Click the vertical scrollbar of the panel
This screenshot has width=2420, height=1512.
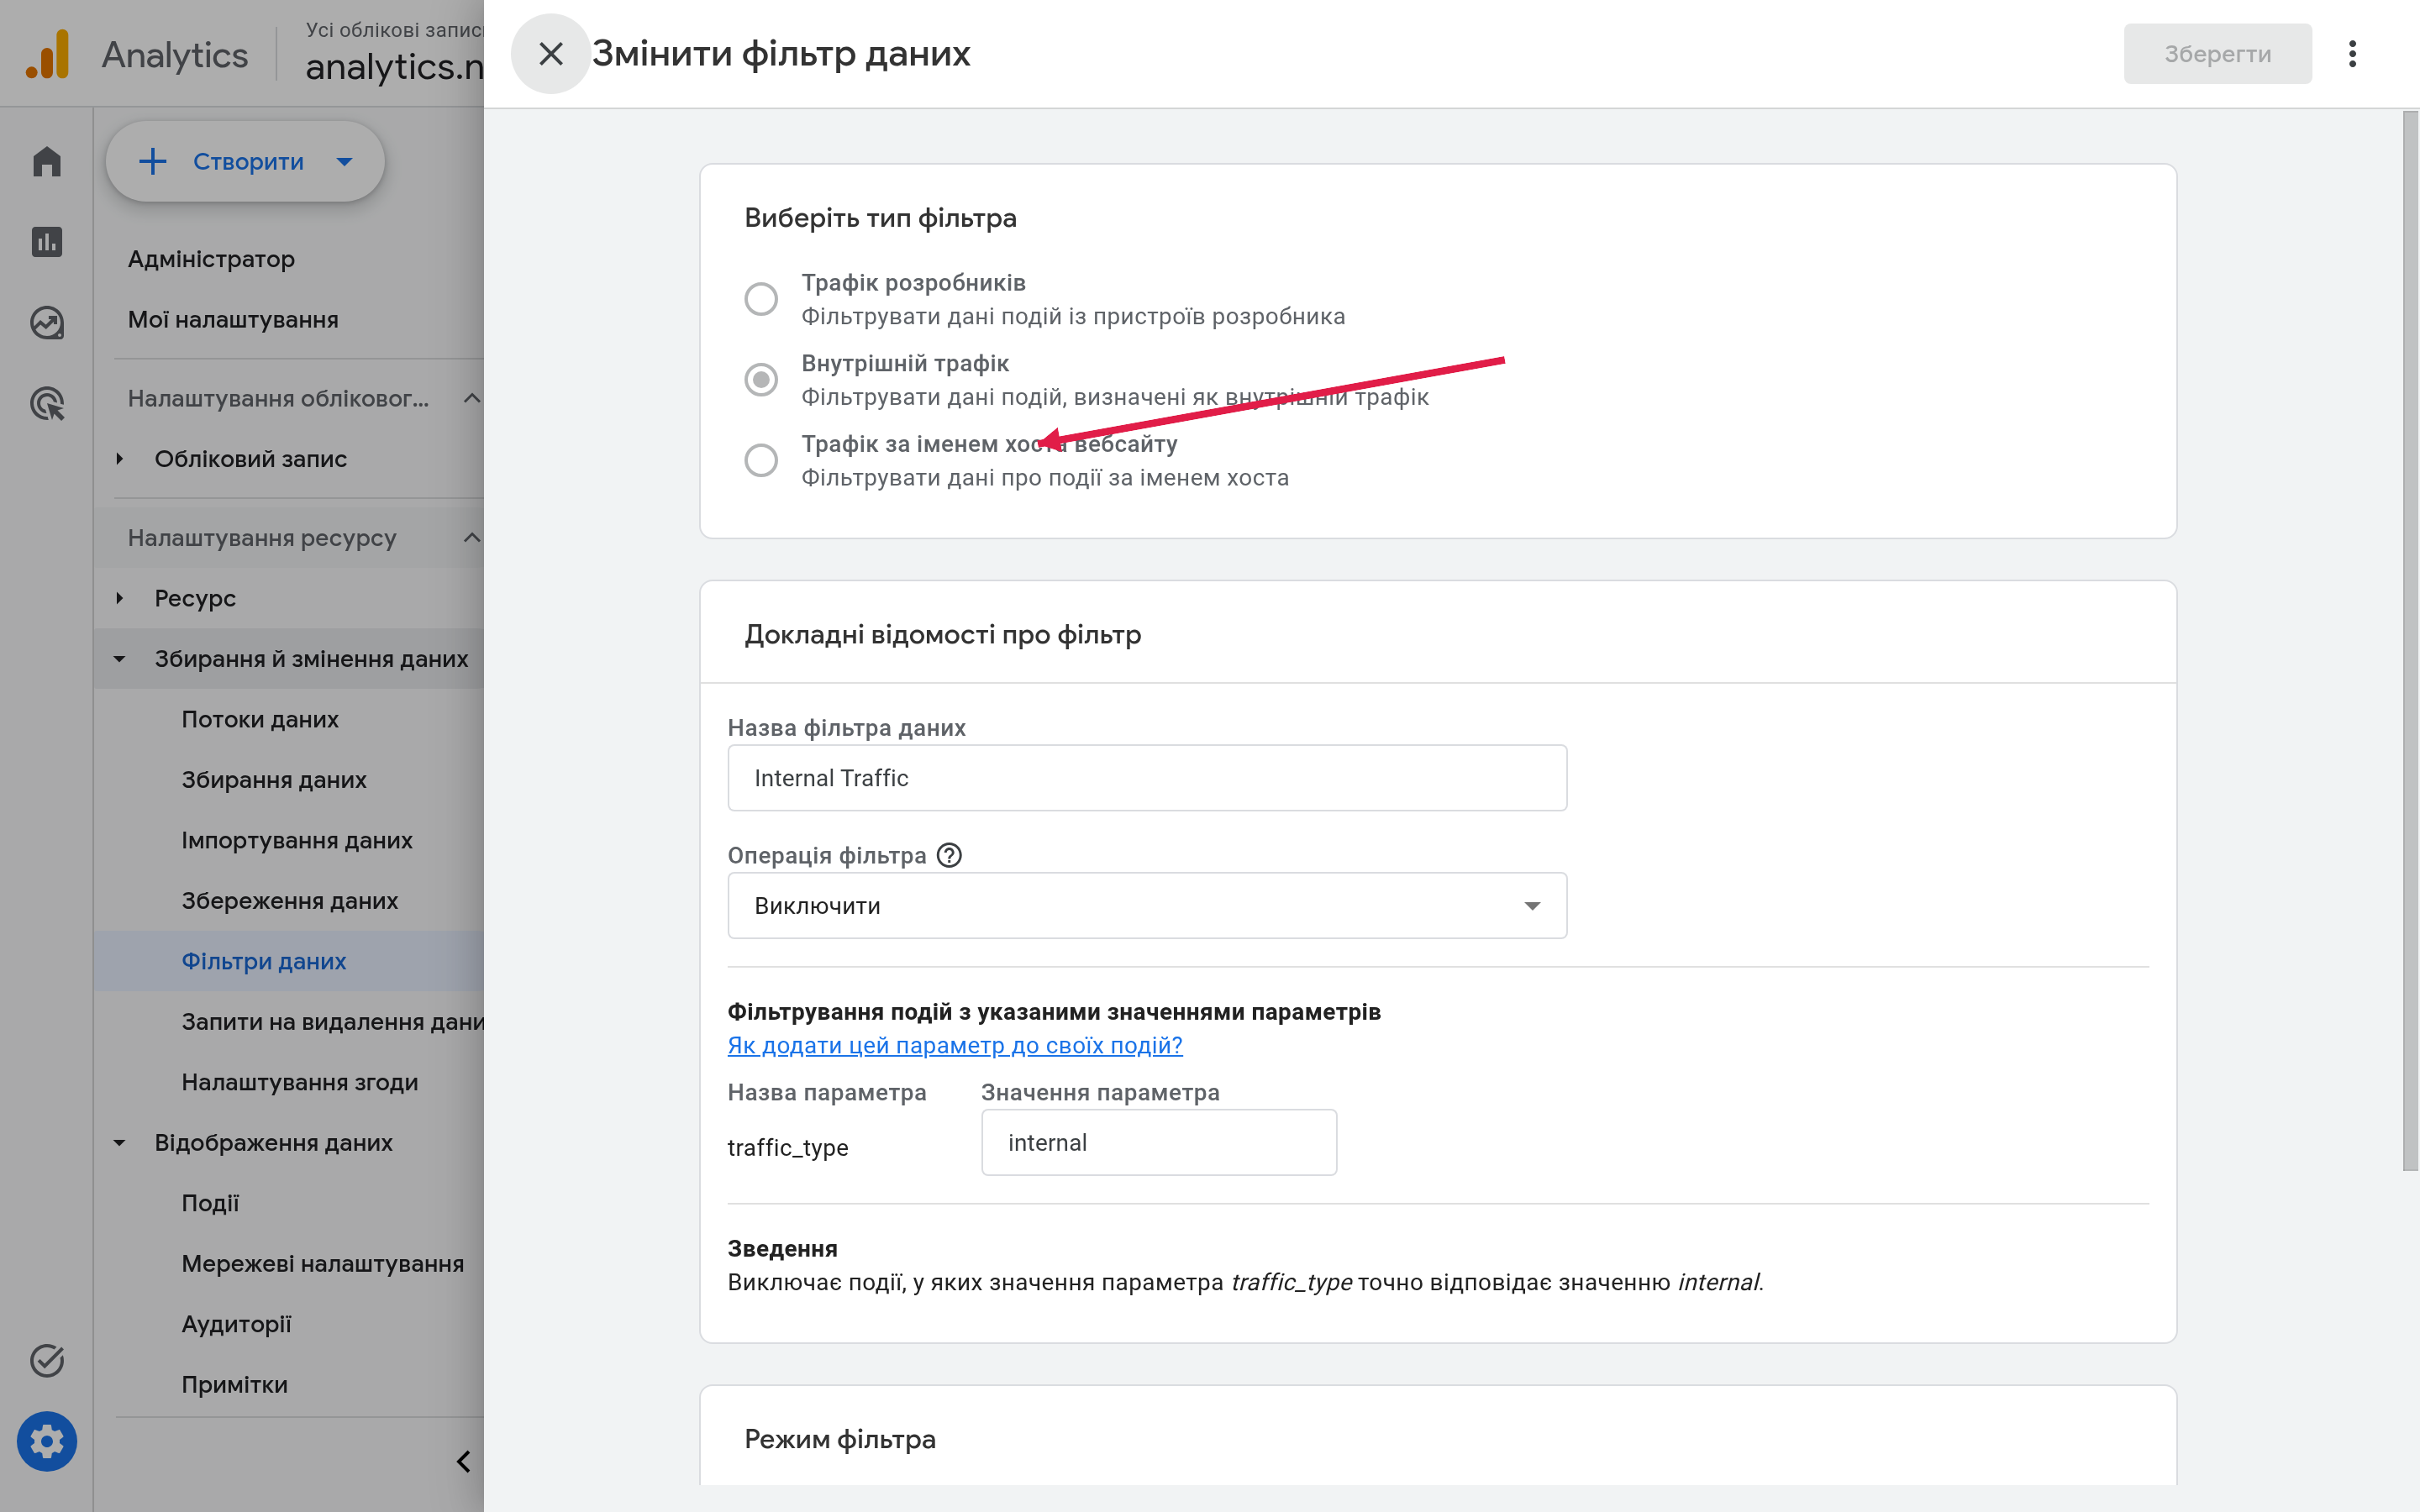[x=2410, y=640]
